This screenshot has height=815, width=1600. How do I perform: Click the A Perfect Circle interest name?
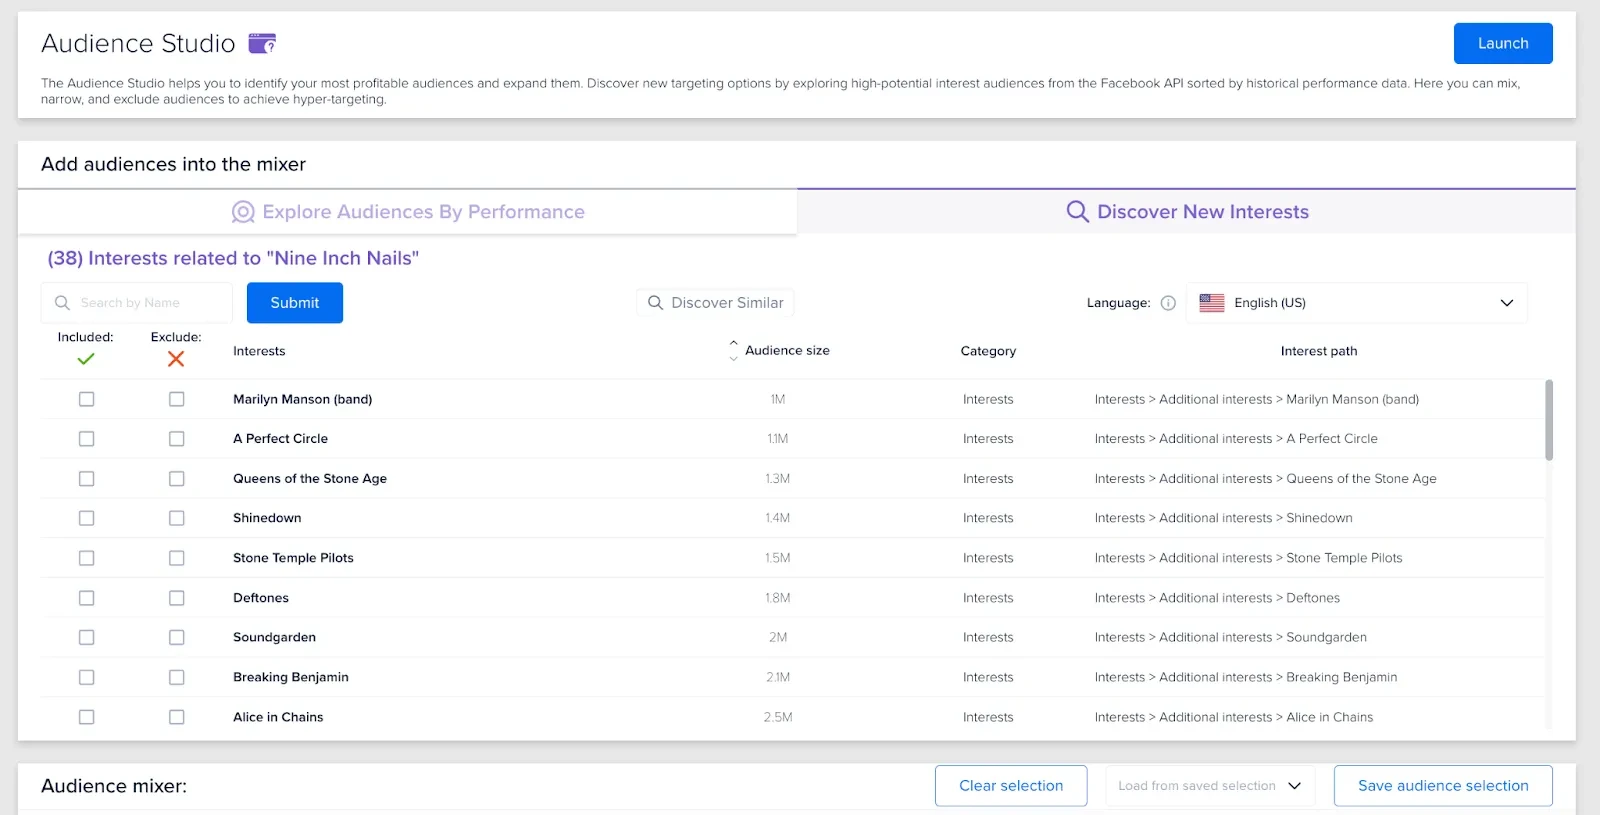tap(281, 439)
